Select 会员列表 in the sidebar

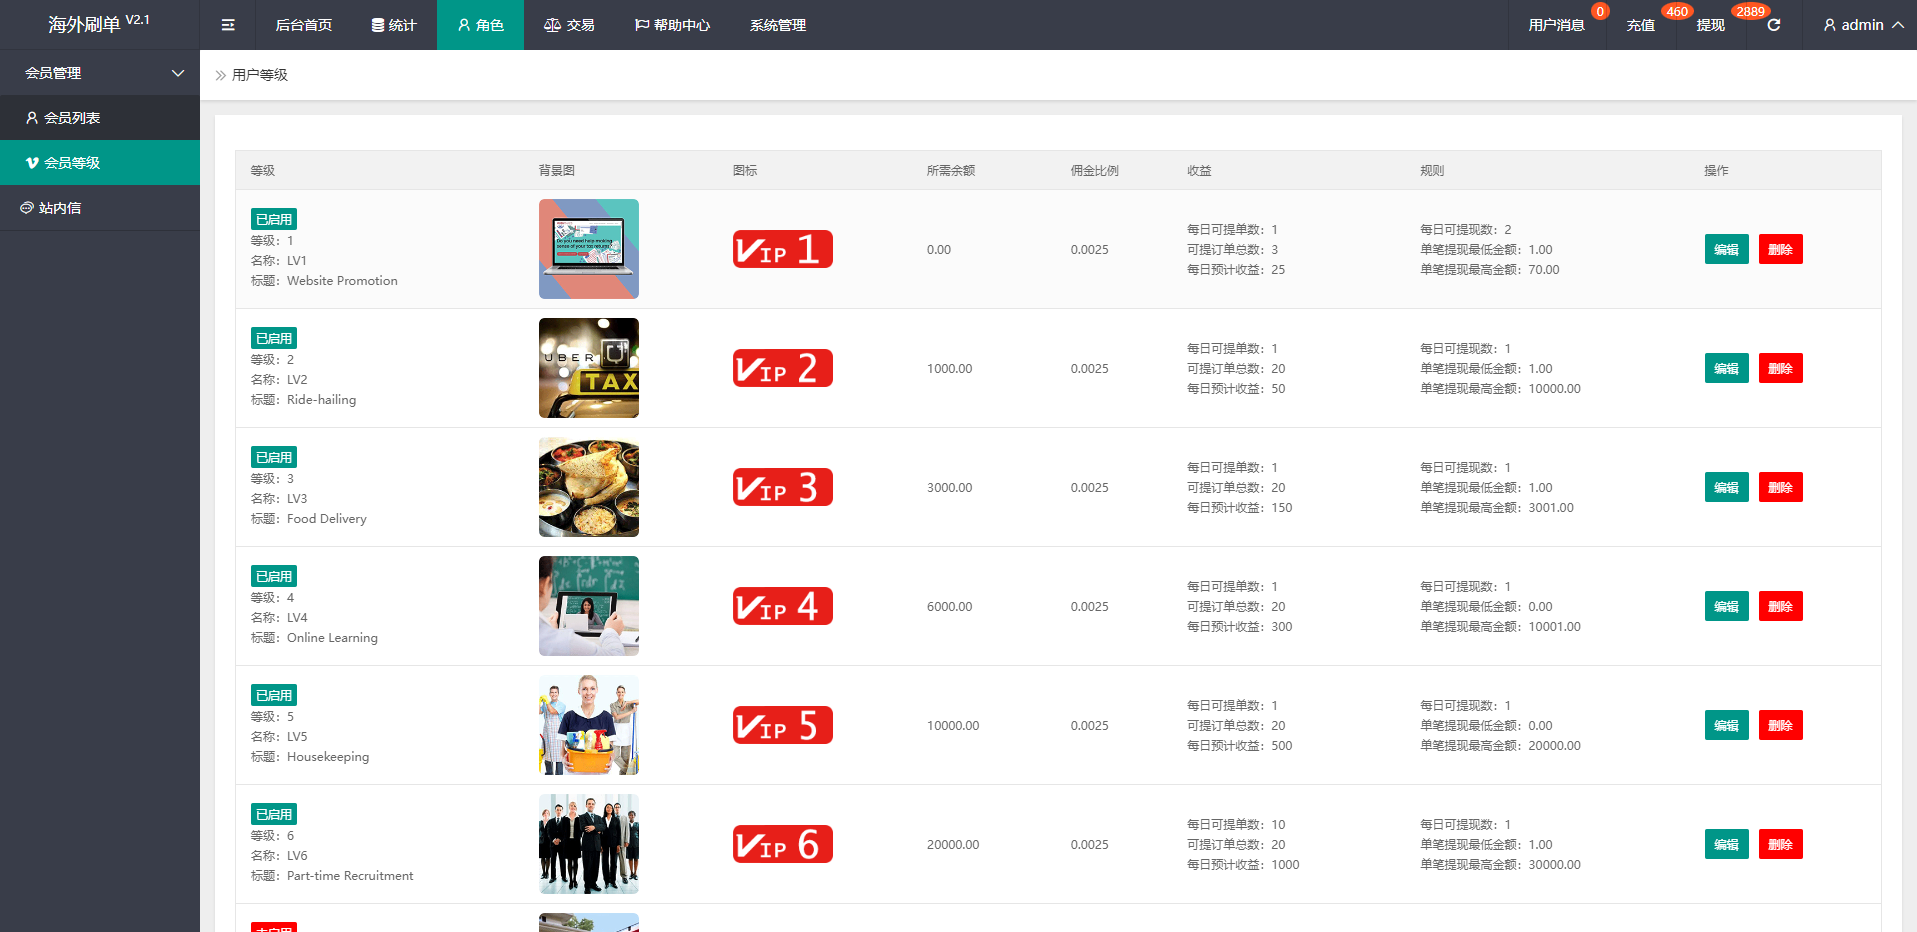click(x=72, y=118)
